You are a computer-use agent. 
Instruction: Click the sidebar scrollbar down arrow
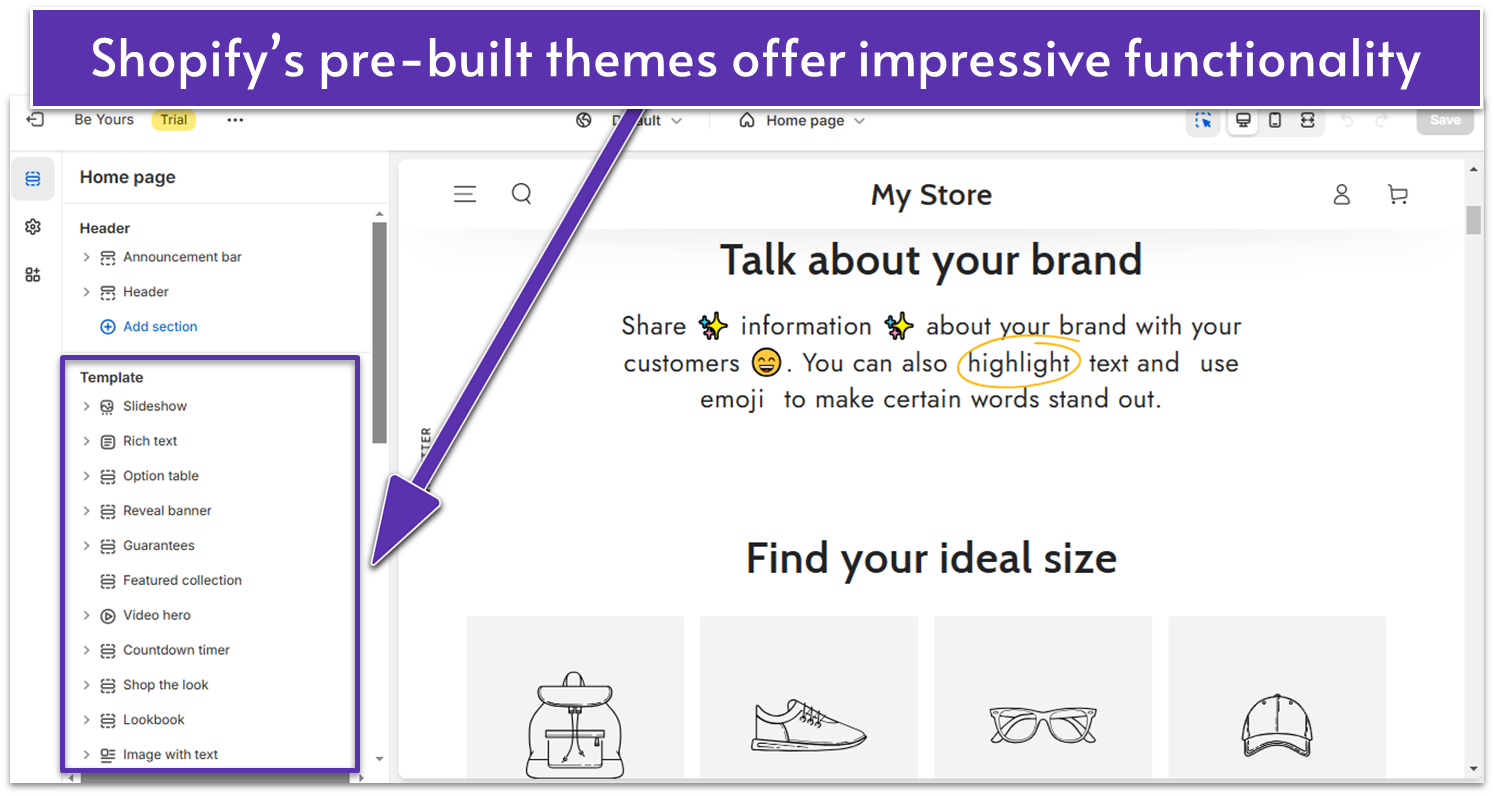pyautogui.click(x=379, y=760)
